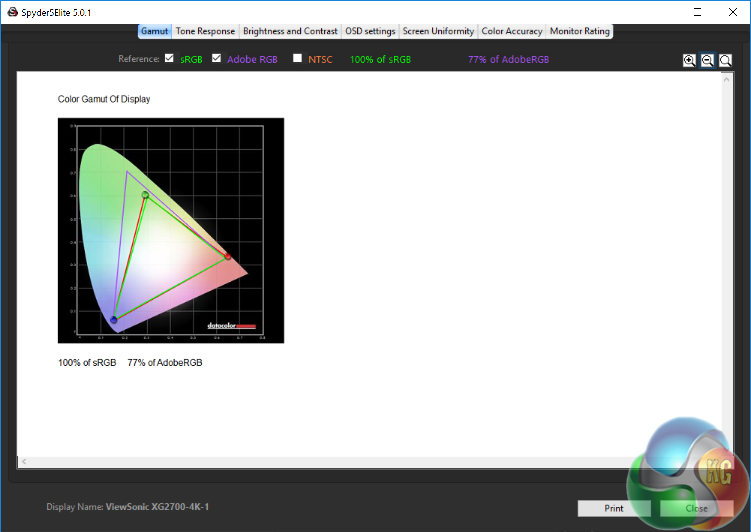Open the Brightness and Contrast tab
Screen dimensions: 751x532
(290, 31)
